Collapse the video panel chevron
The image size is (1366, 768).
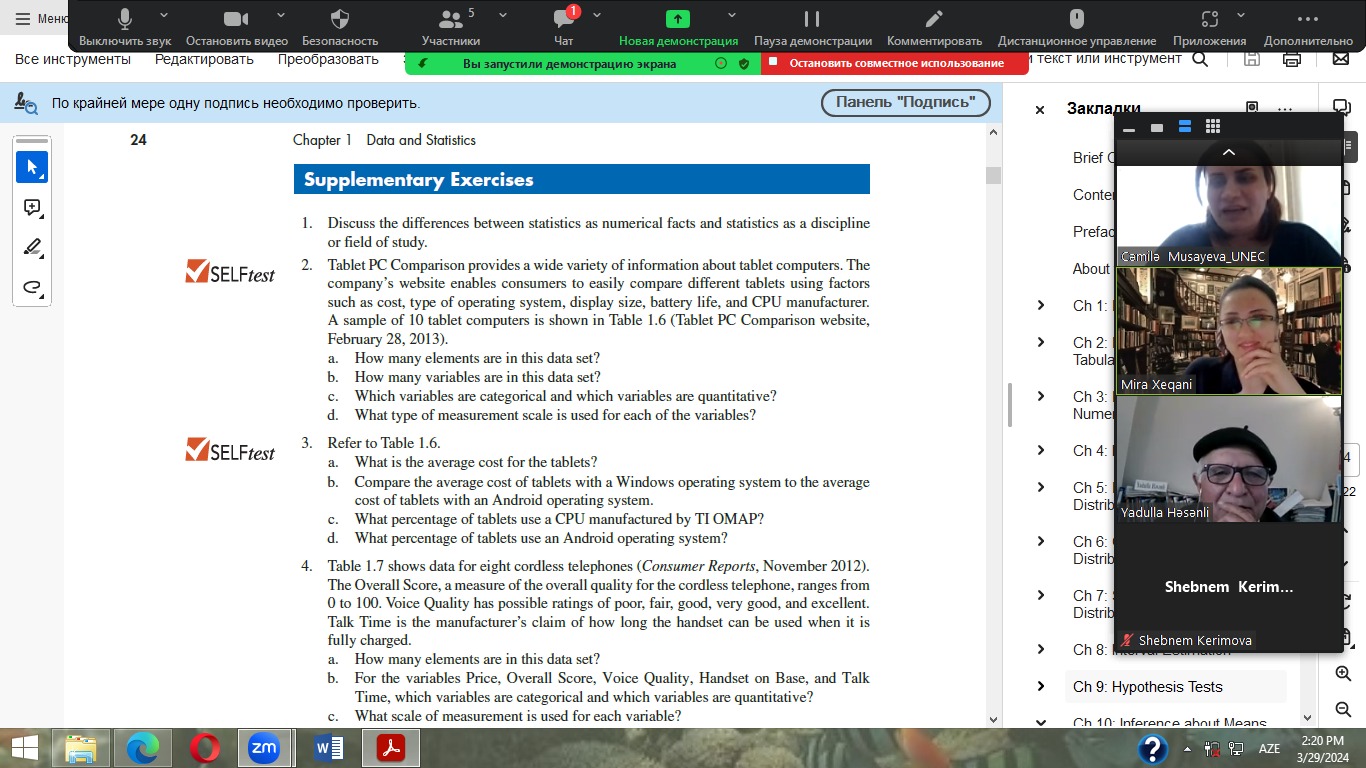pyautogui.click(x=1229, y=152)
